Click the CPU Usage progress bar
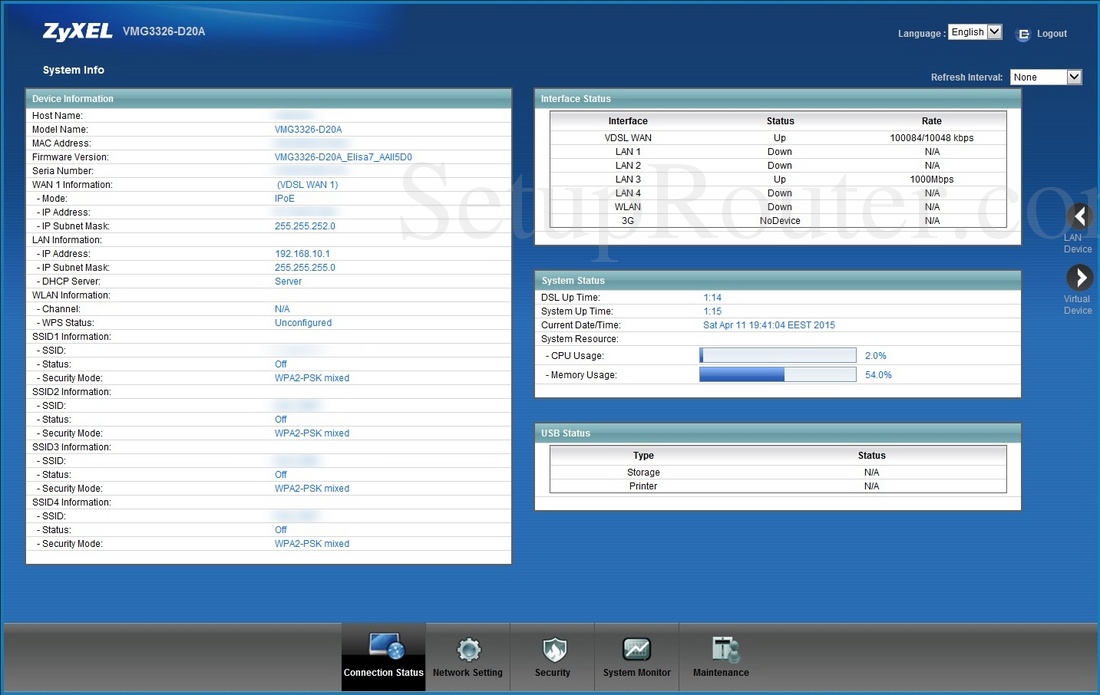This screenshot has height=695, width=1100. [777, 356]
